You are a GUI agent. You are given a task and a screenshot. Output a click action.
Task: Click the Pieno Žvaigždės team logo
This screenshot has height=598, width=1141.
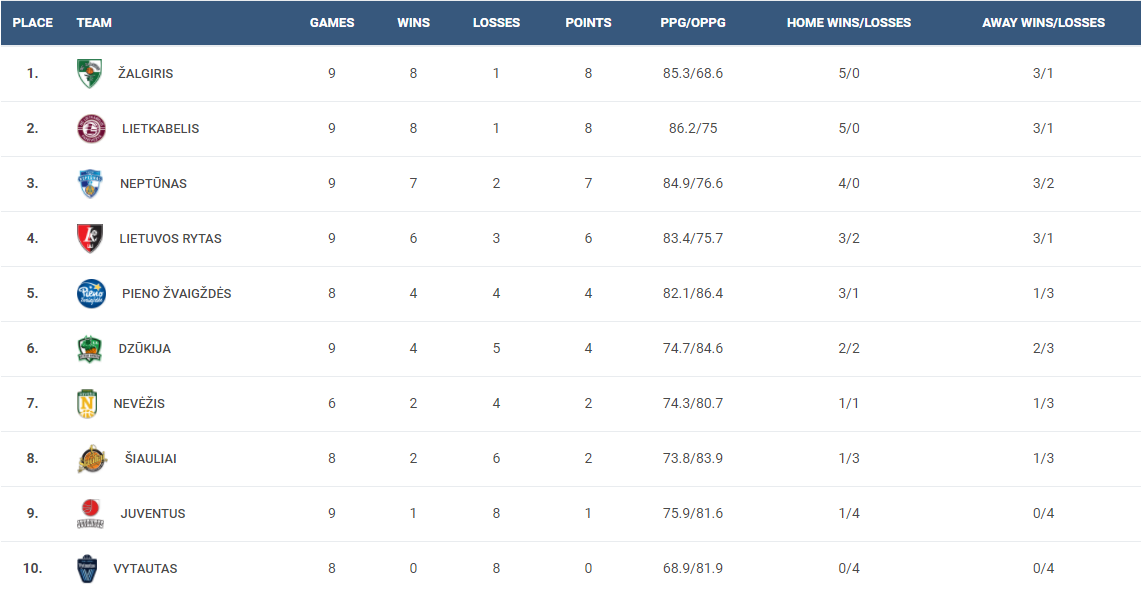(x=91, y=293)
